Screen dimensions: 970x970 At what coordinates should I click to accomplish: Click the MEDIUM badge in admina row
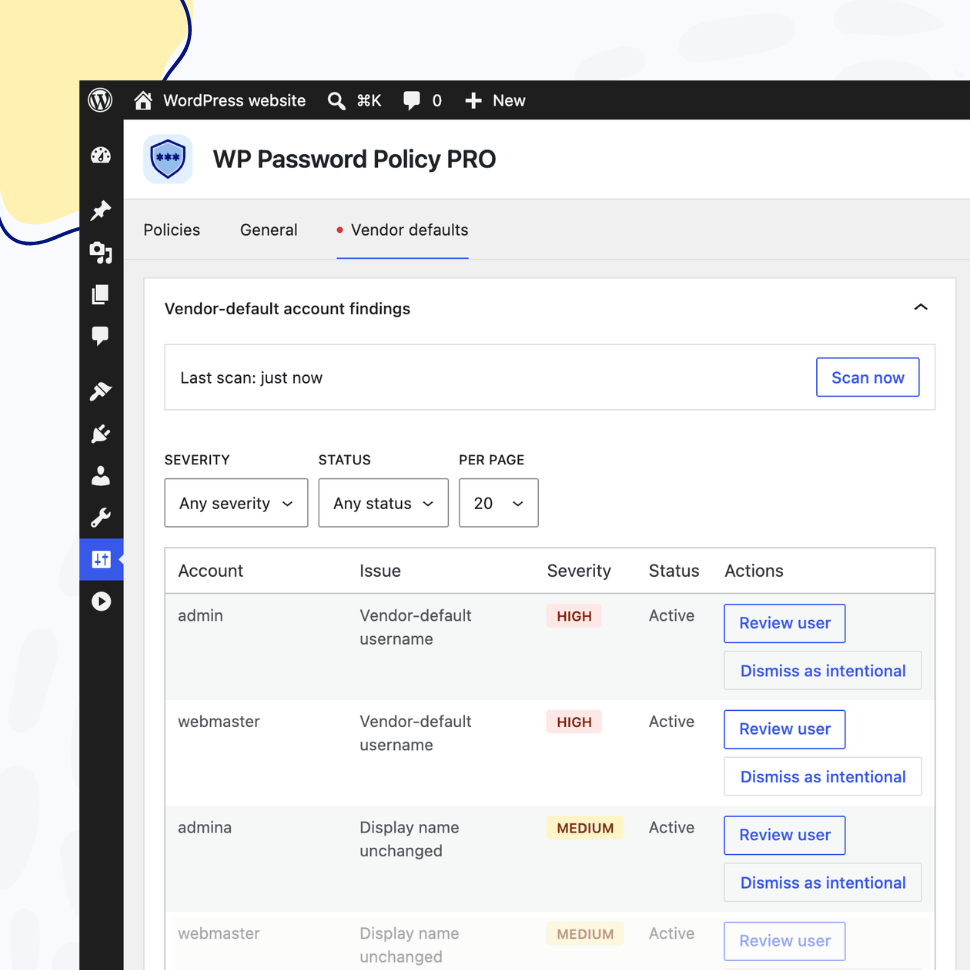(x=585, y=828)
